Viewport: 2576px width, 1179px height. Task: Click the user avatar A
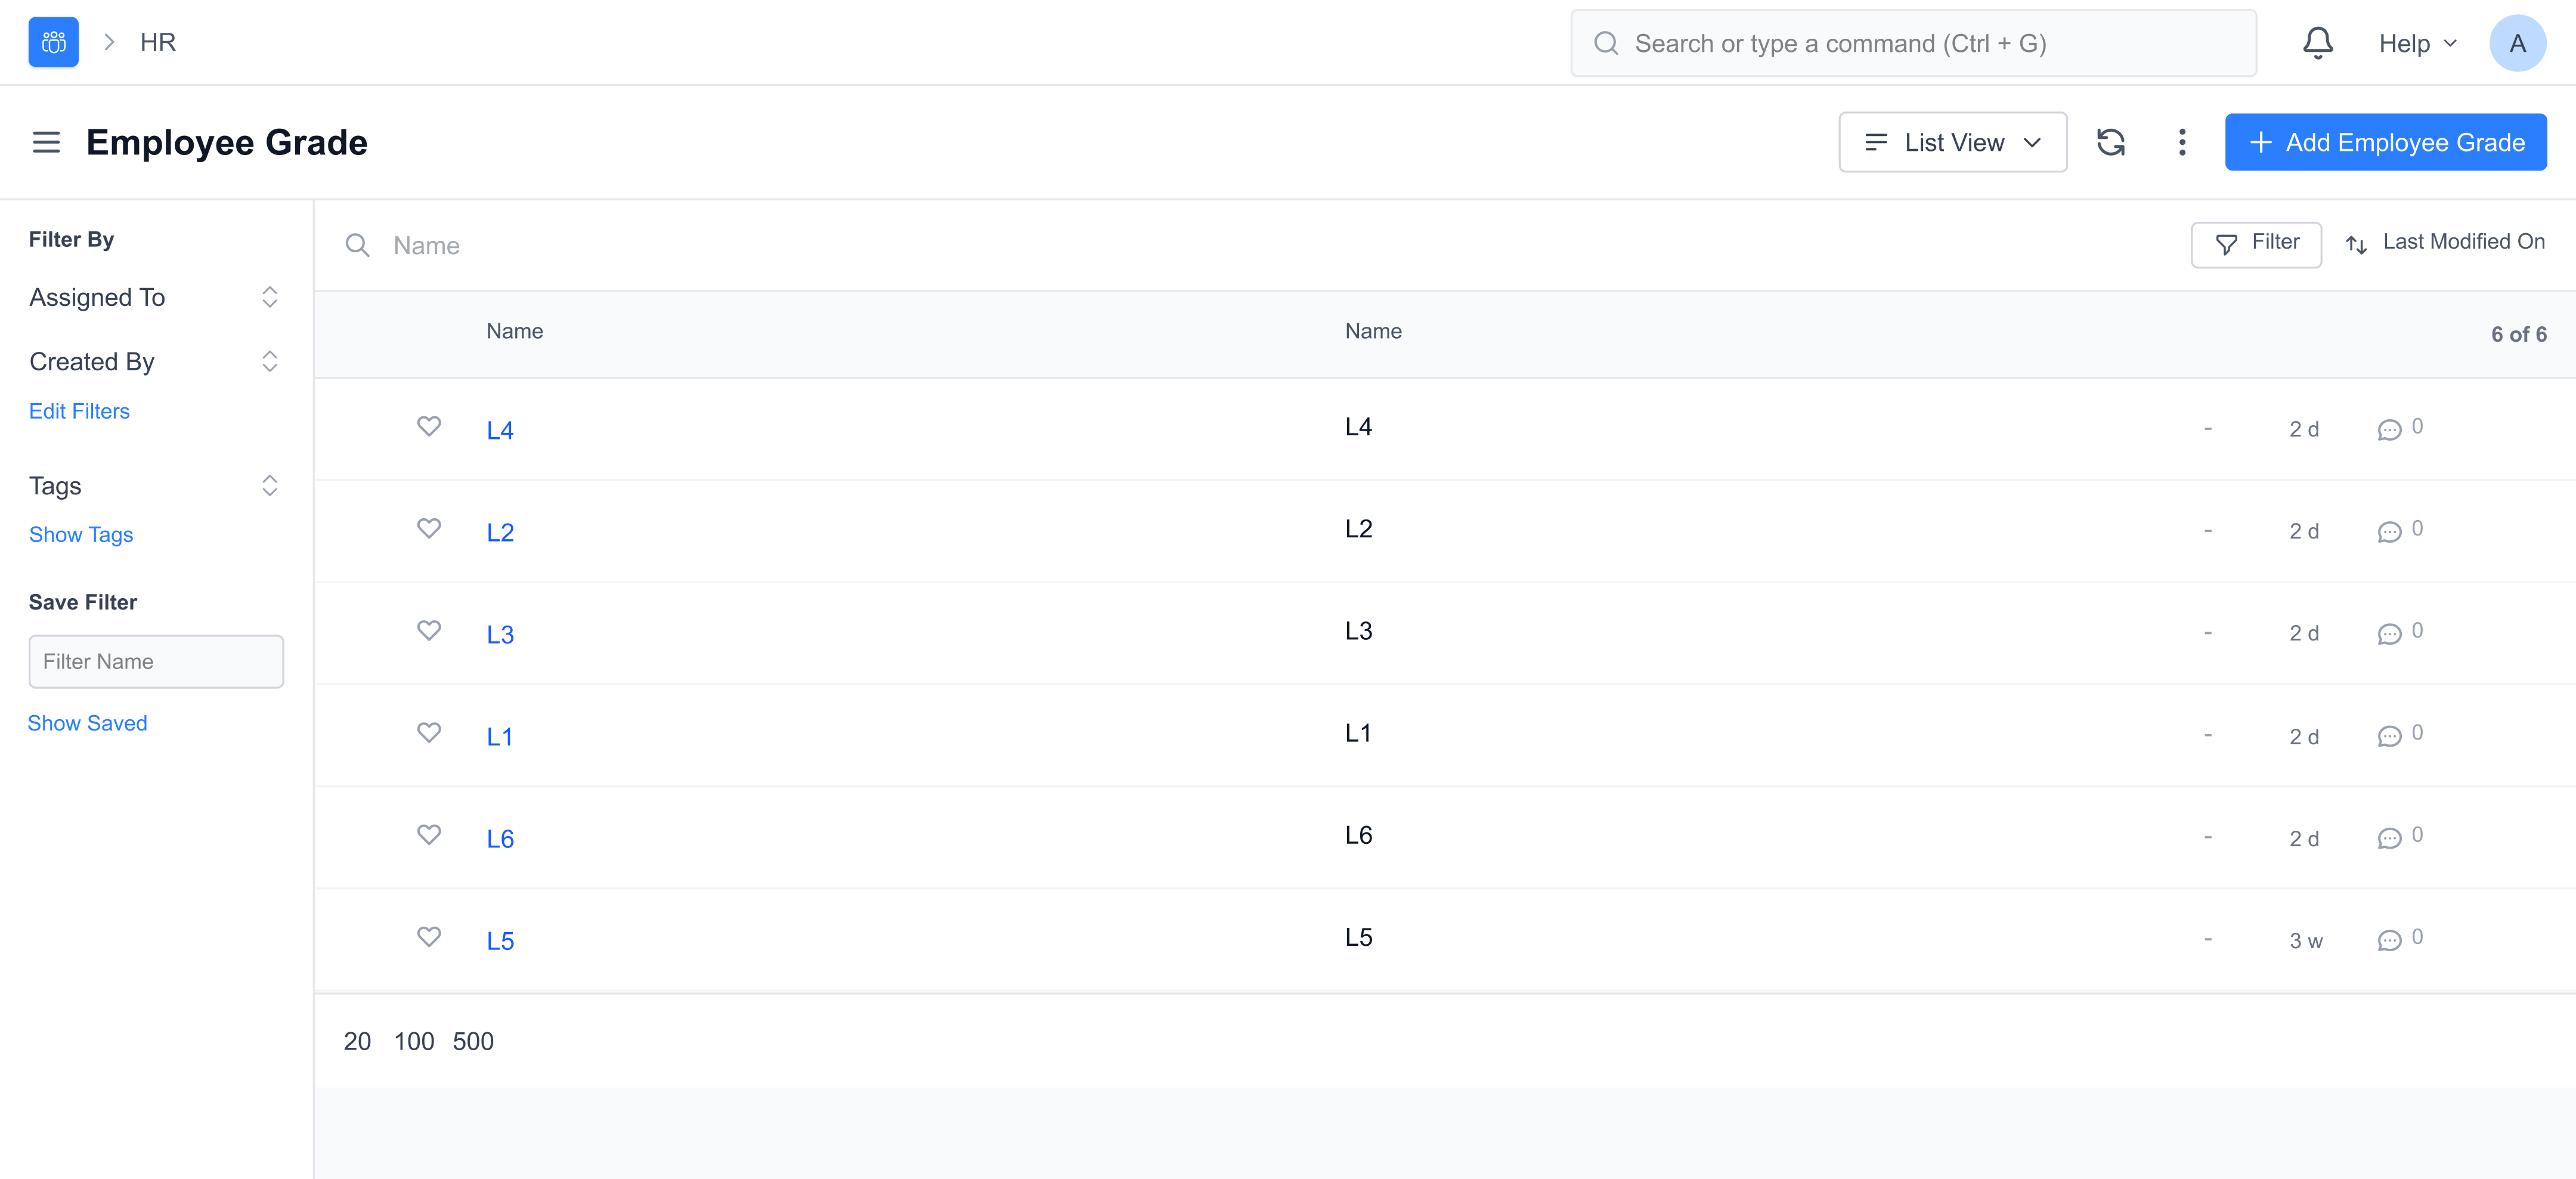(2517, 43)
